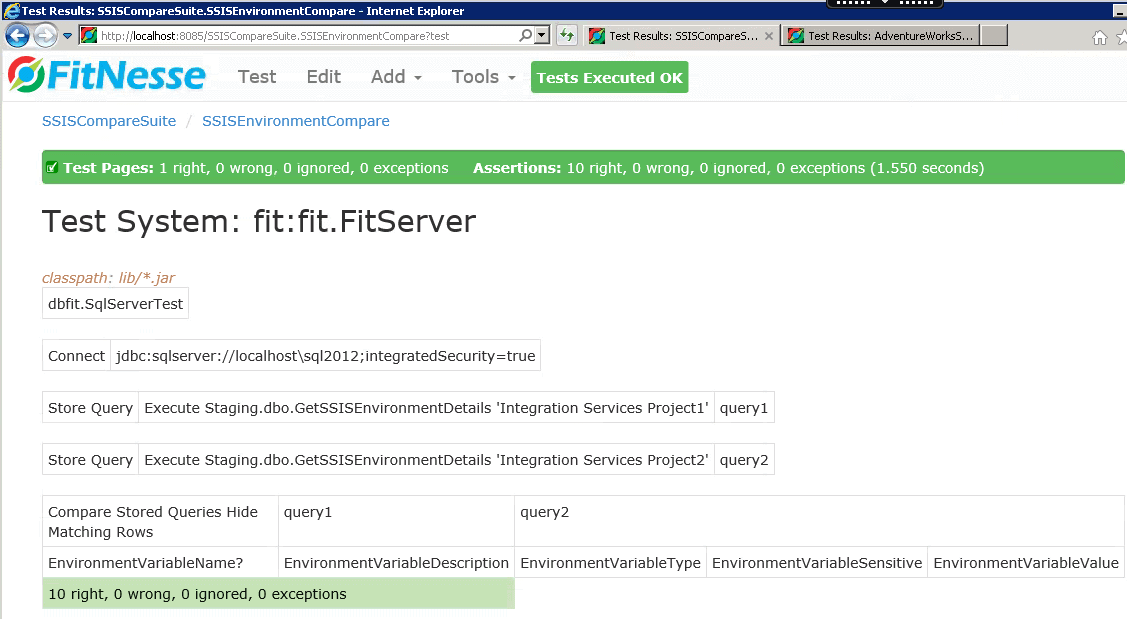The height and width of the screenshot is (619, 1127).
Task: Click the browser Back arrow button
Action: [x=17, y=35]
